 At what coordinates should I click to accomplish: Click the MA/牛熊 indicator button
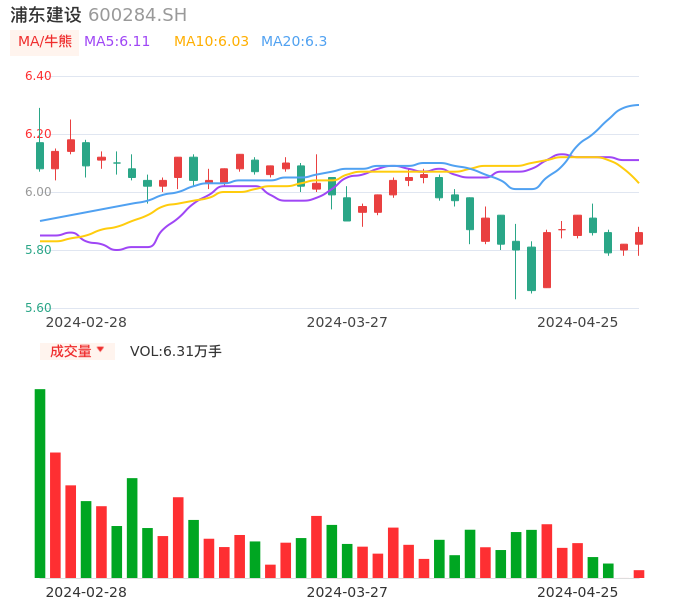pos(45,42)
